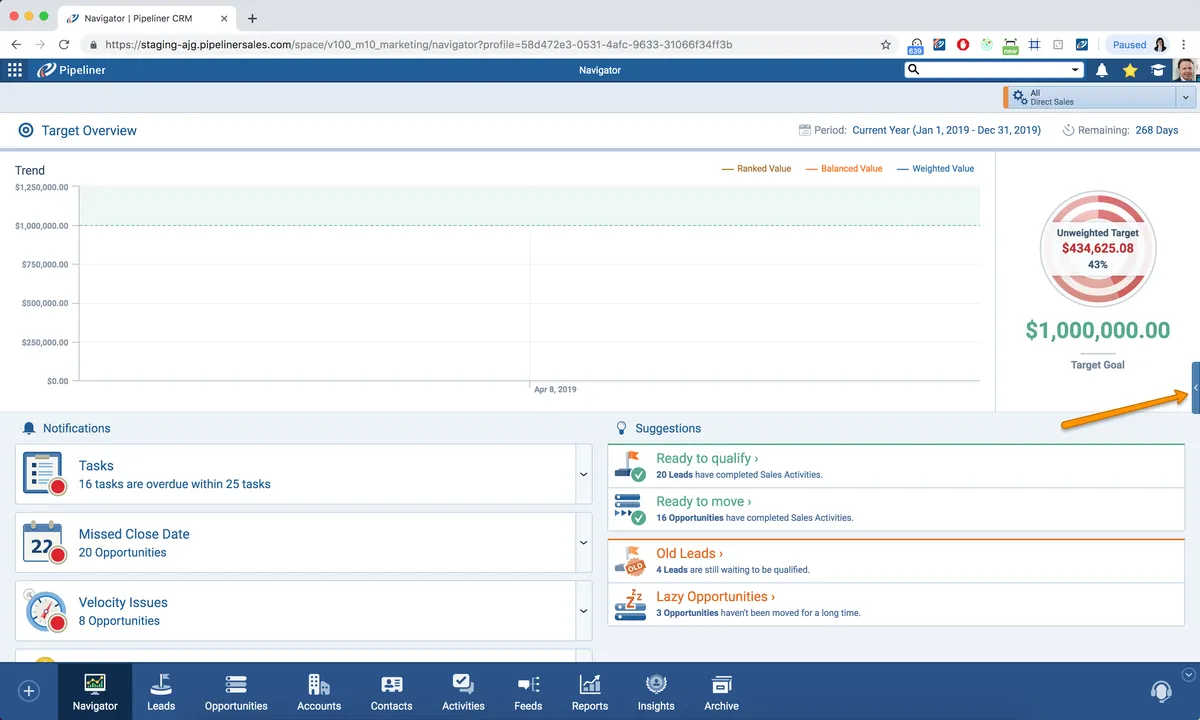Open Lazy Opportunities suggestion link
This screenshot has width=1200, height=720.
715,597
